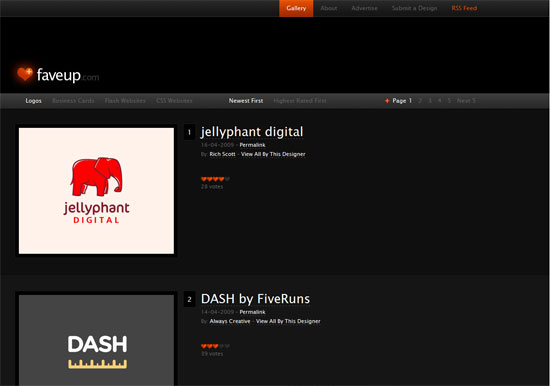
Task: Sort by Highest Rated First
Action: coord(300,101)
